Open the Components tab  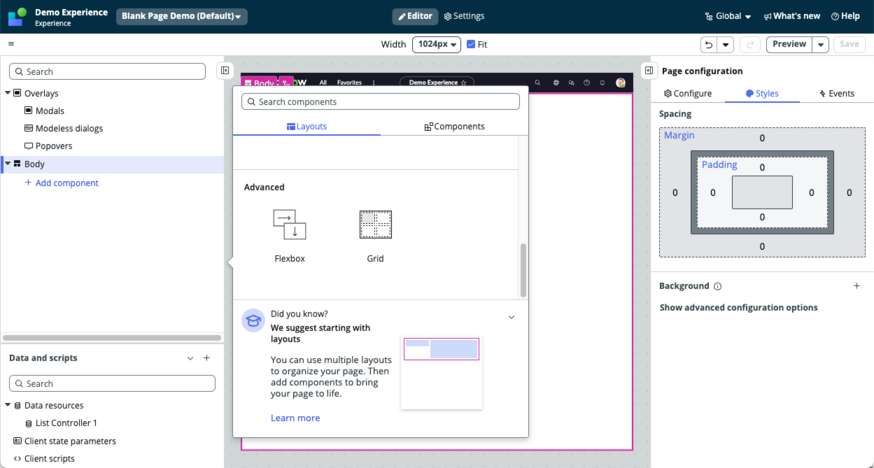(x=454, y=126)
